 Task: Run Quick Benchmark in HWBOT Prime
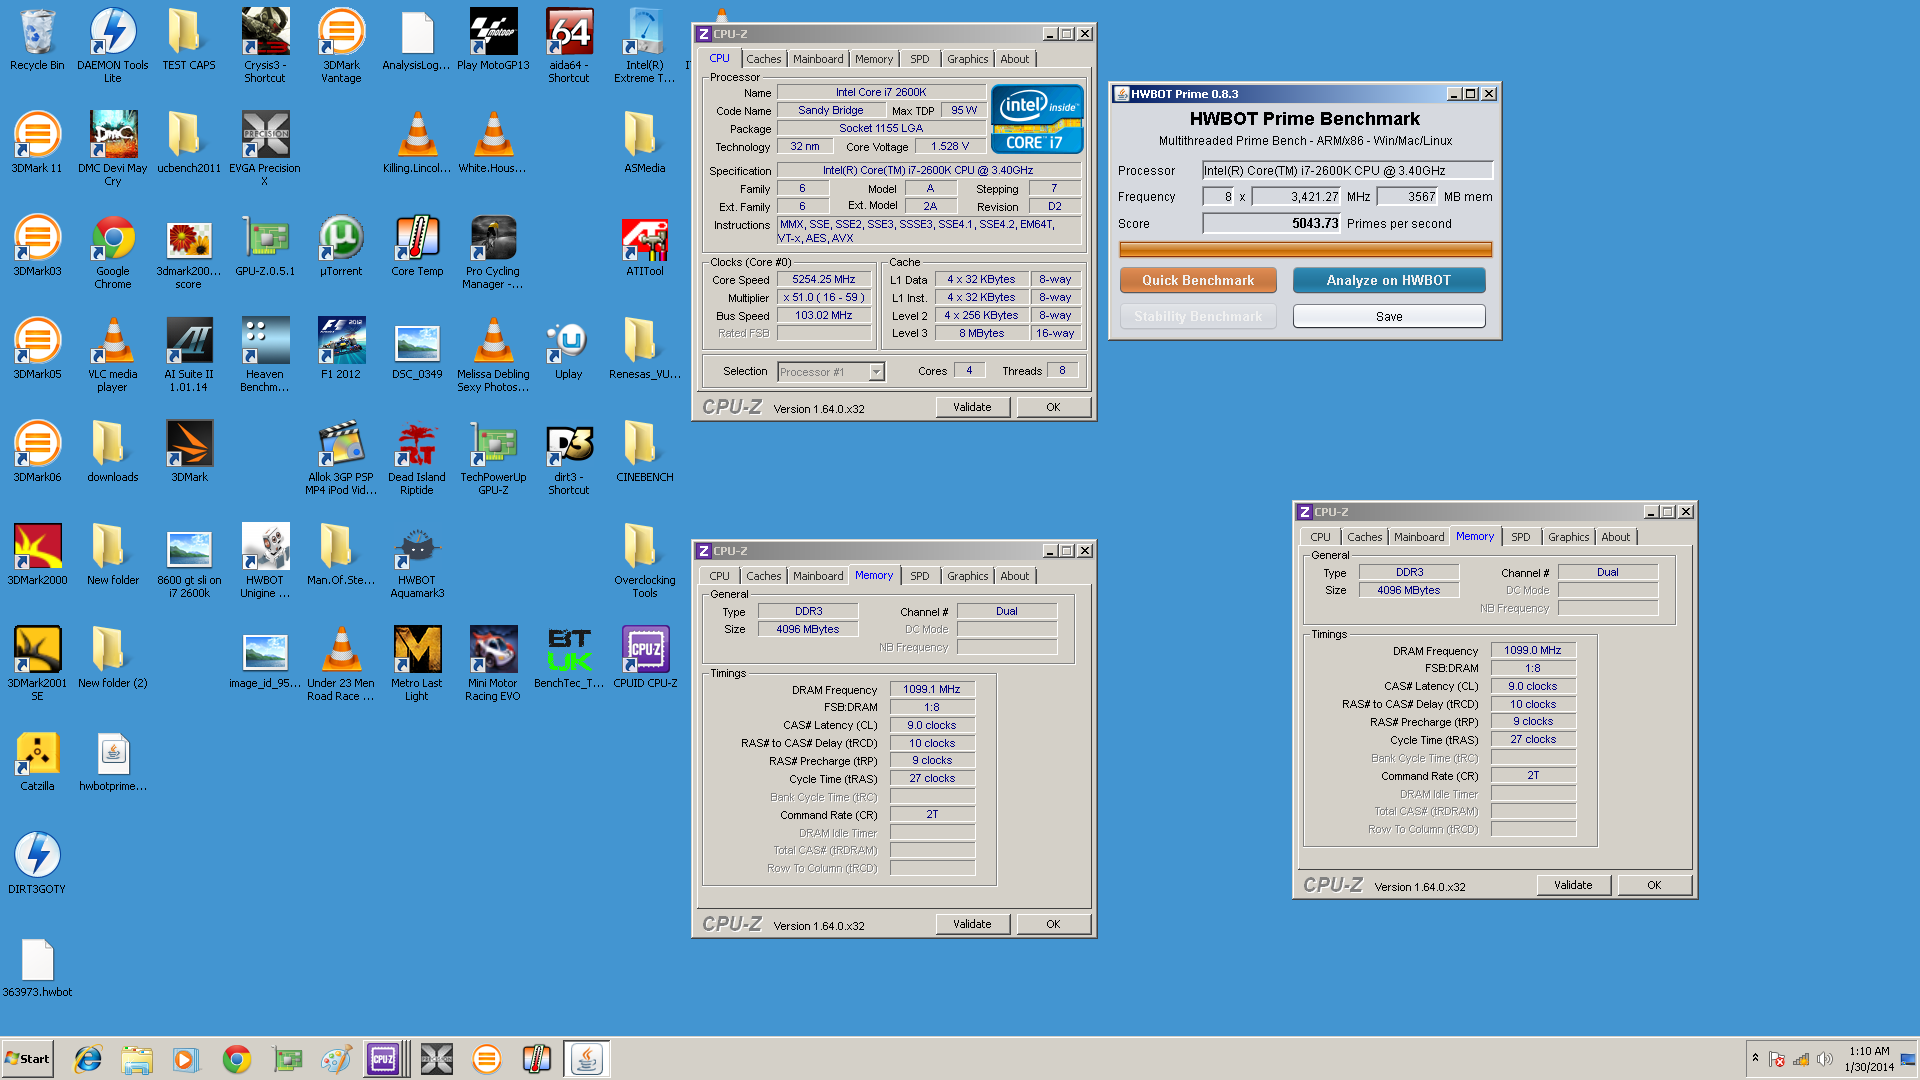click(1198, 280)
